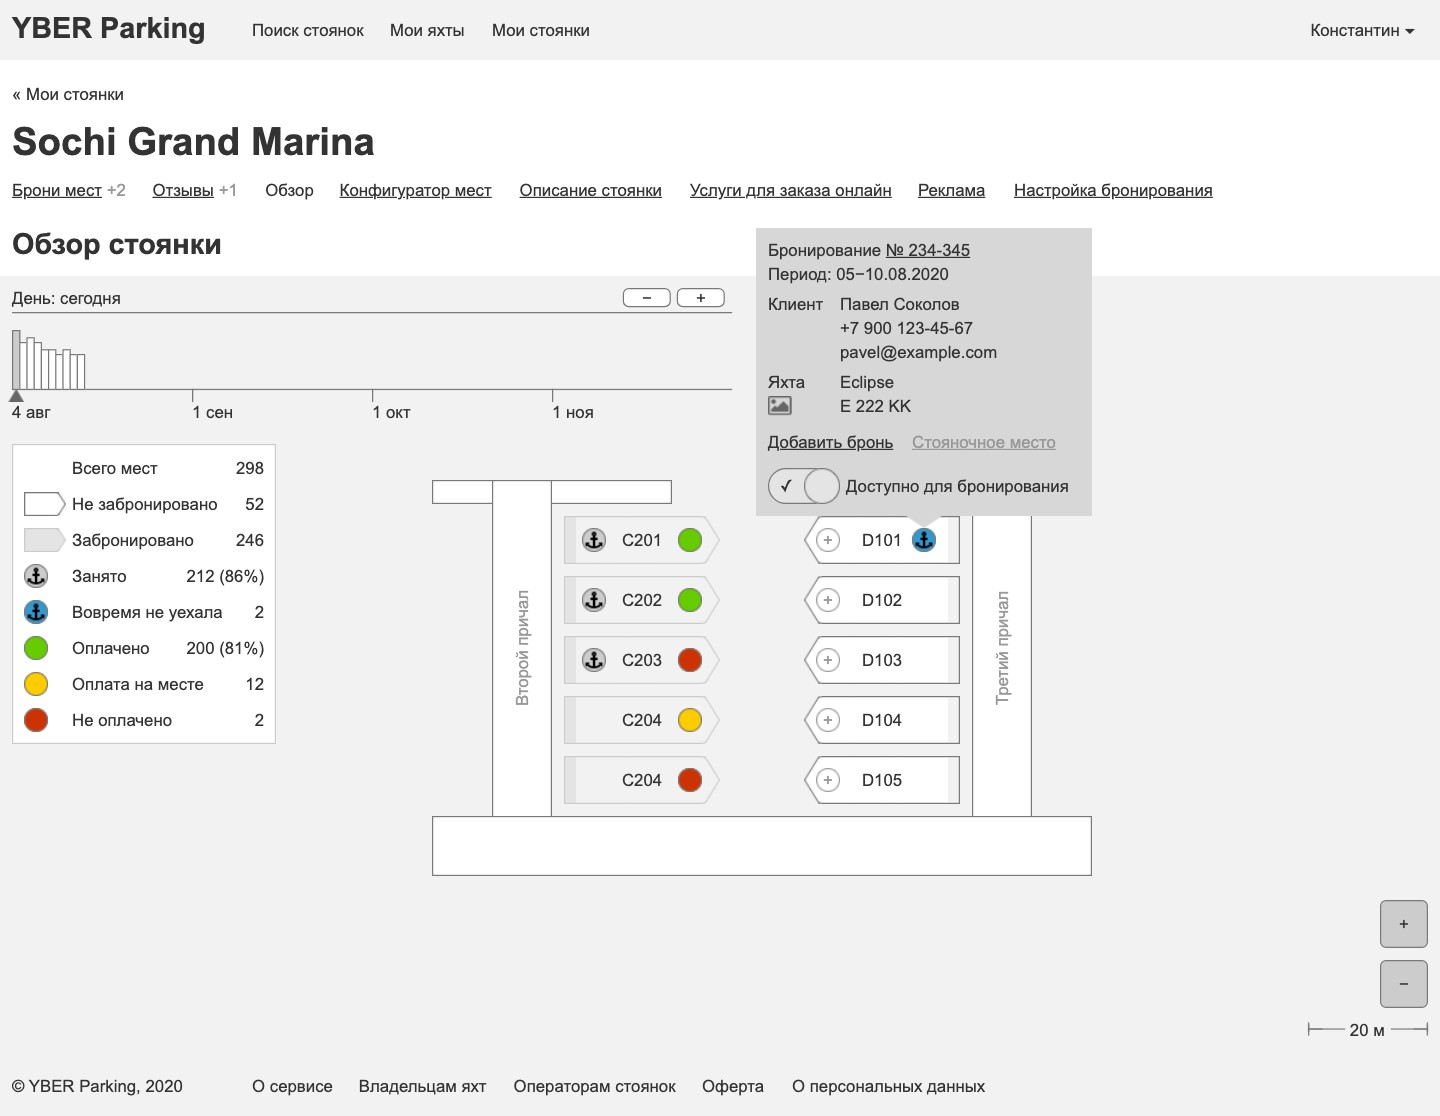Screen dimensions: 1440x1116
Task: Zoom out the marina map
Action: [x=1404, y=984]
